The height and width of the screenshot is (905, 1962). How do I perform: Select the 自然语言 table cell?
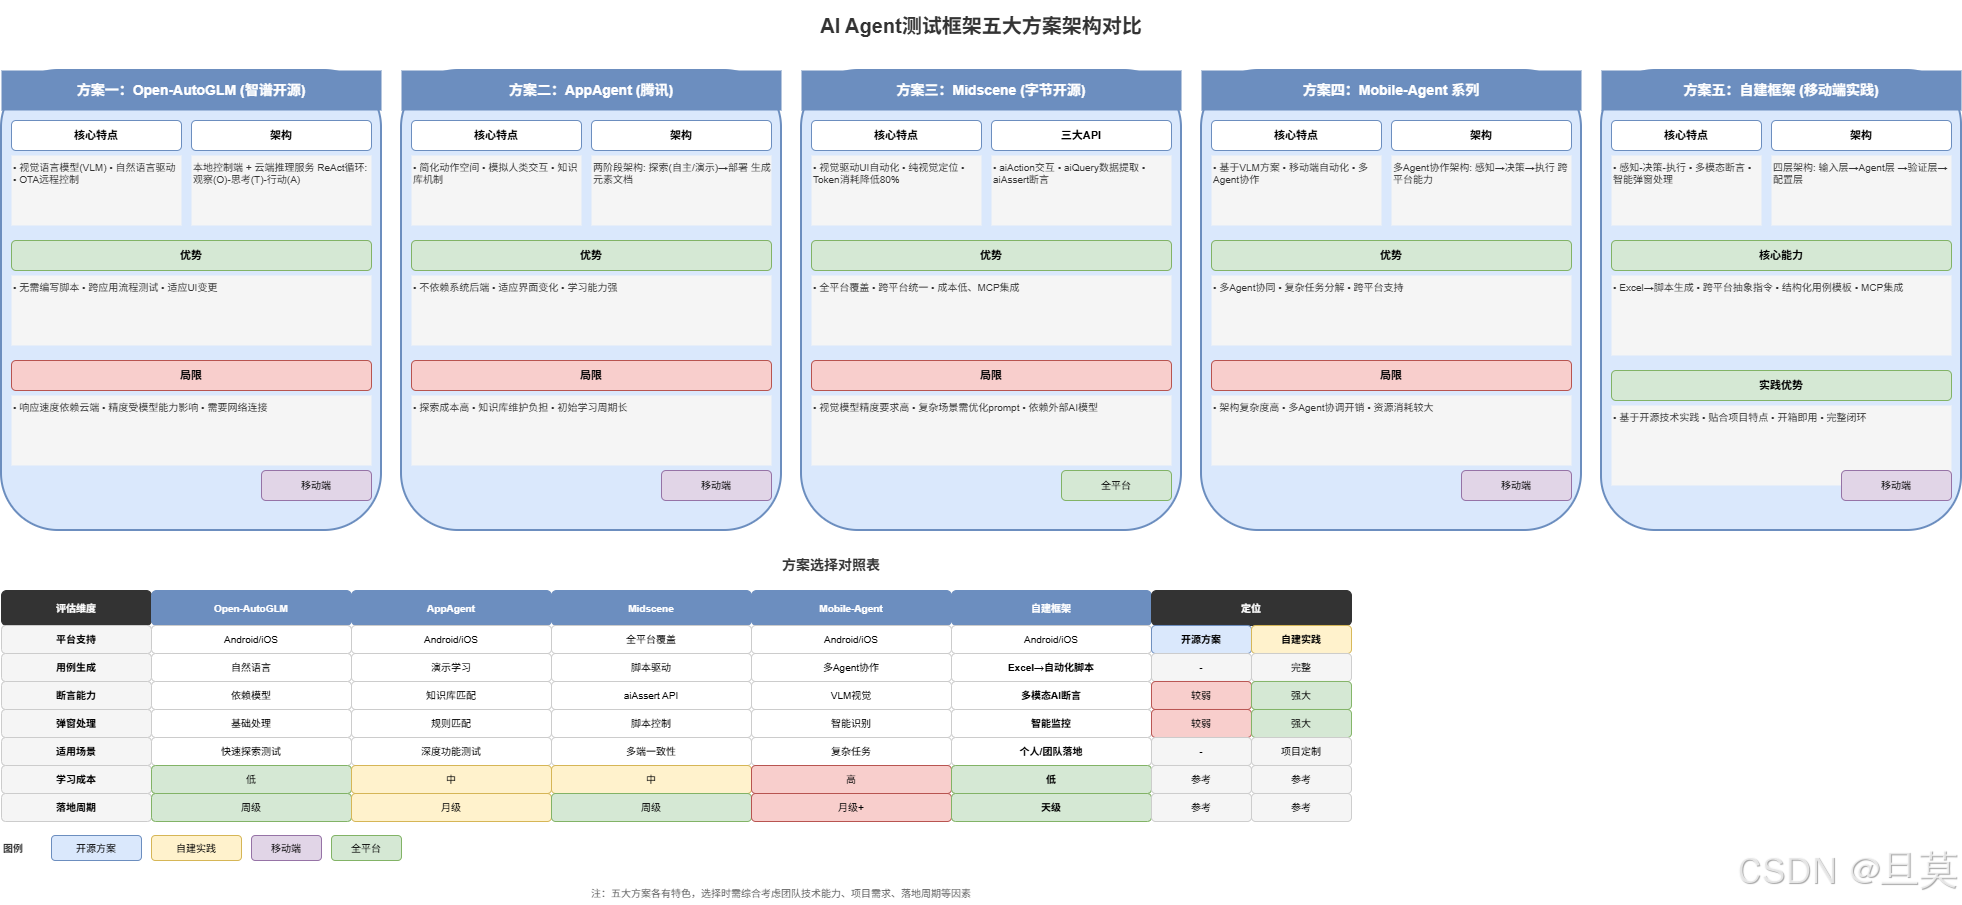click(251, 667)
